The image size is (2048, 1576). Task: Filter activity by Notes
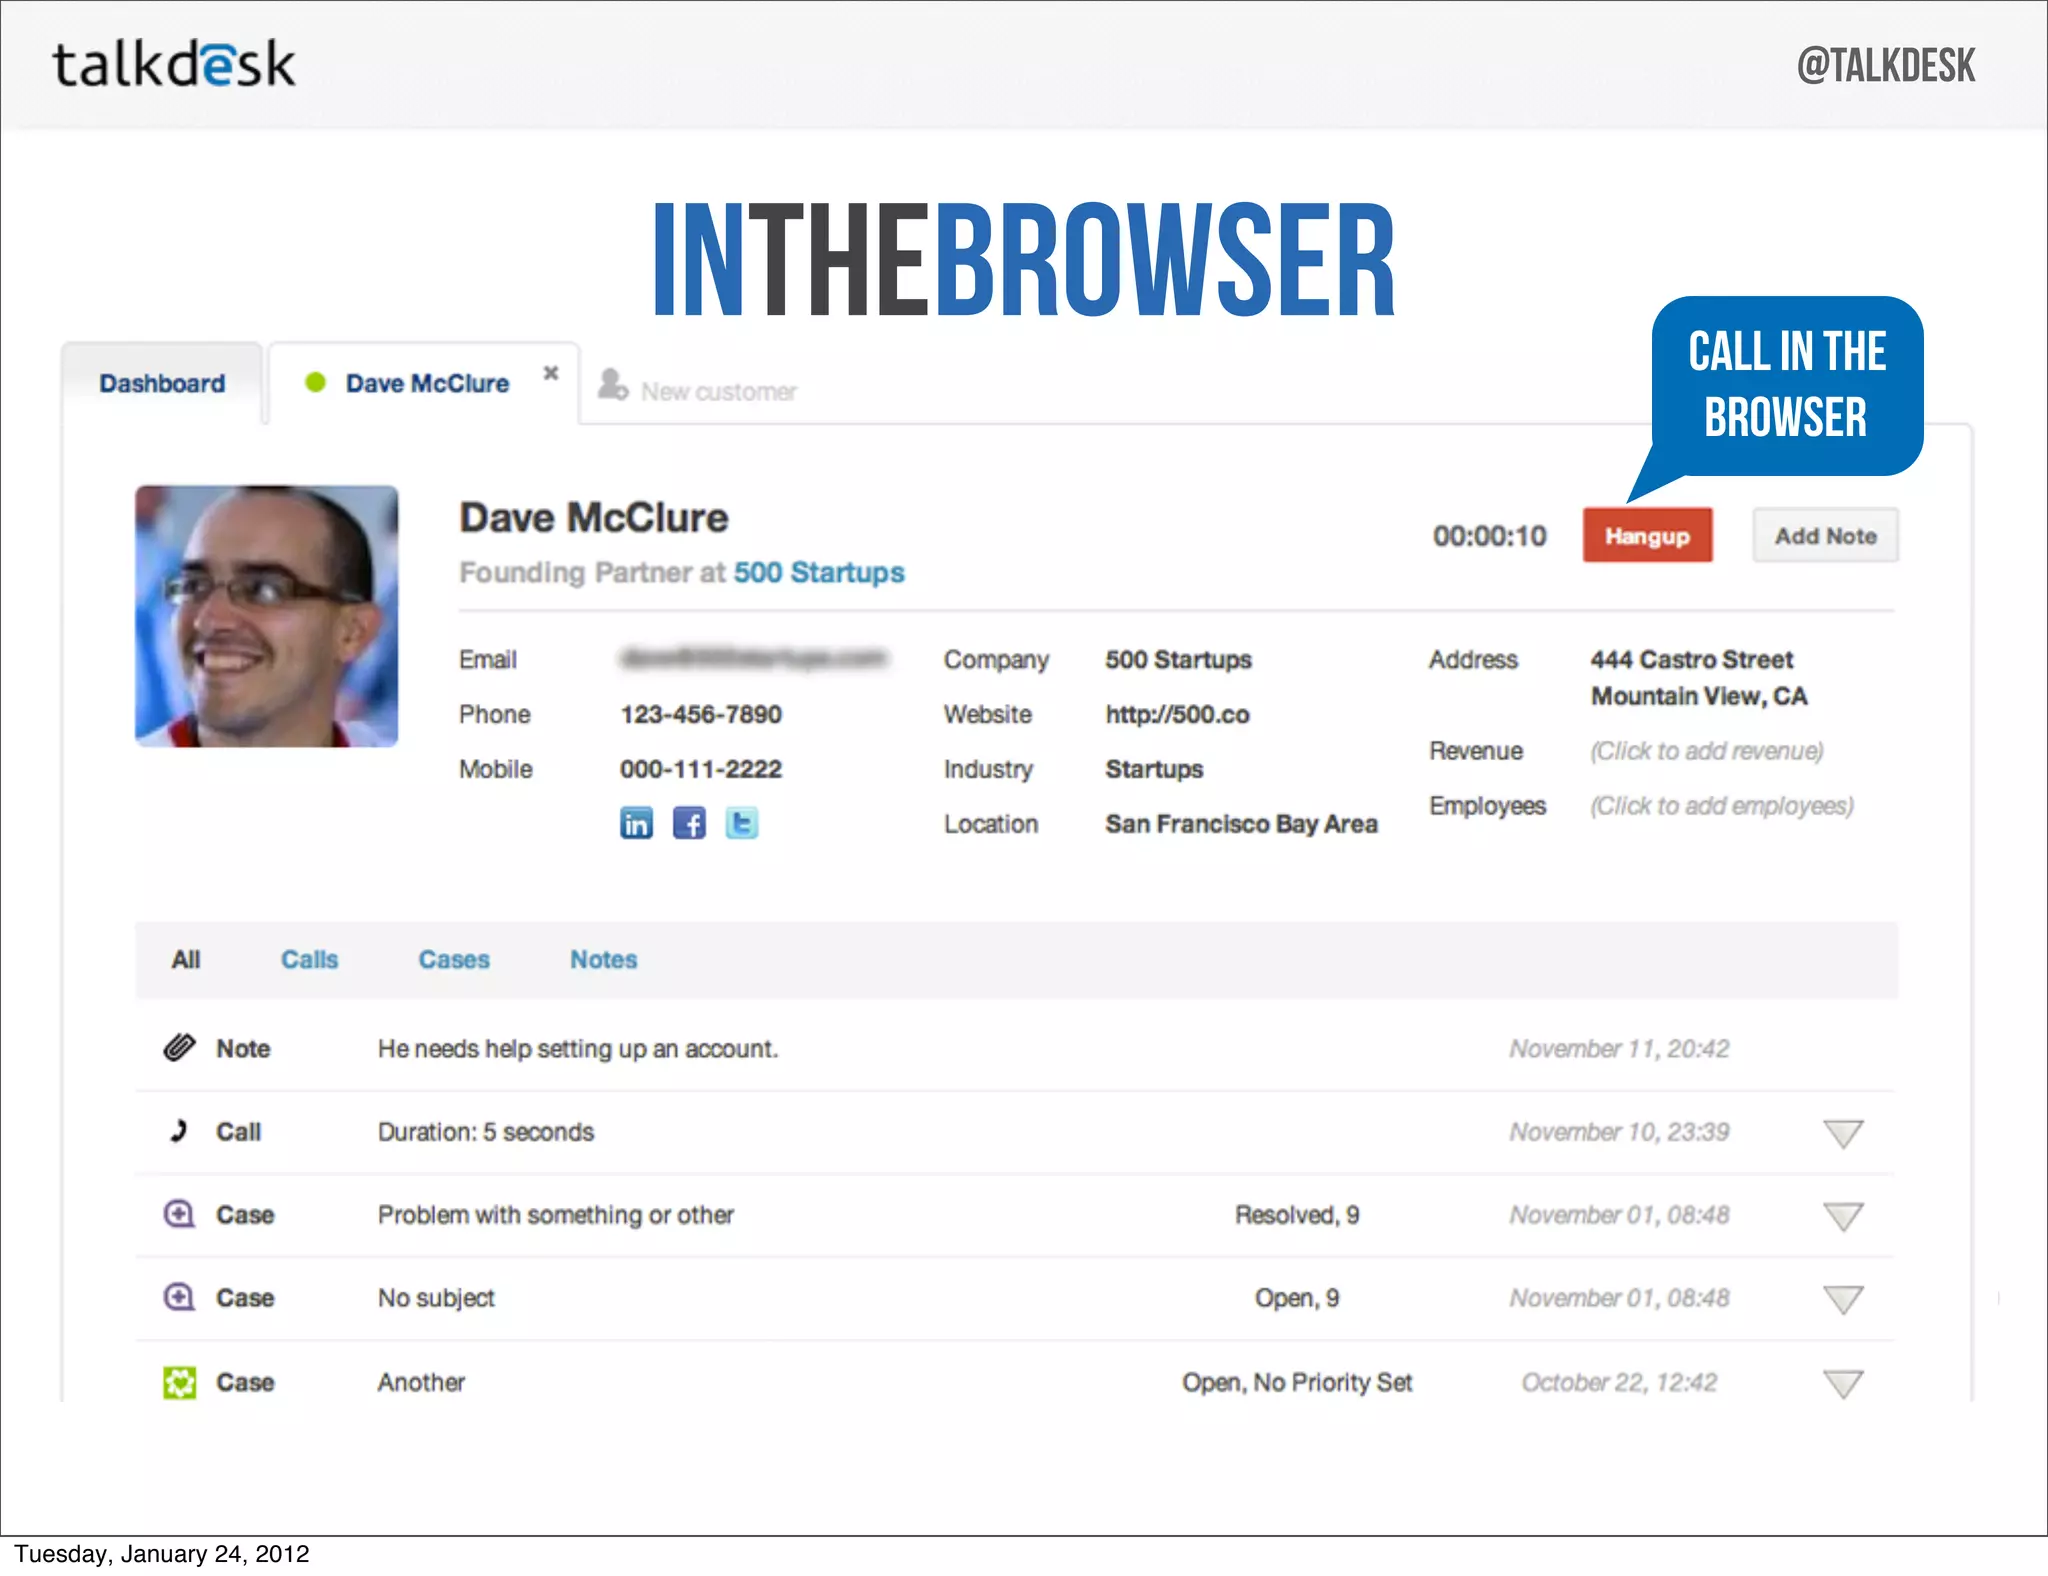(604, 959)
